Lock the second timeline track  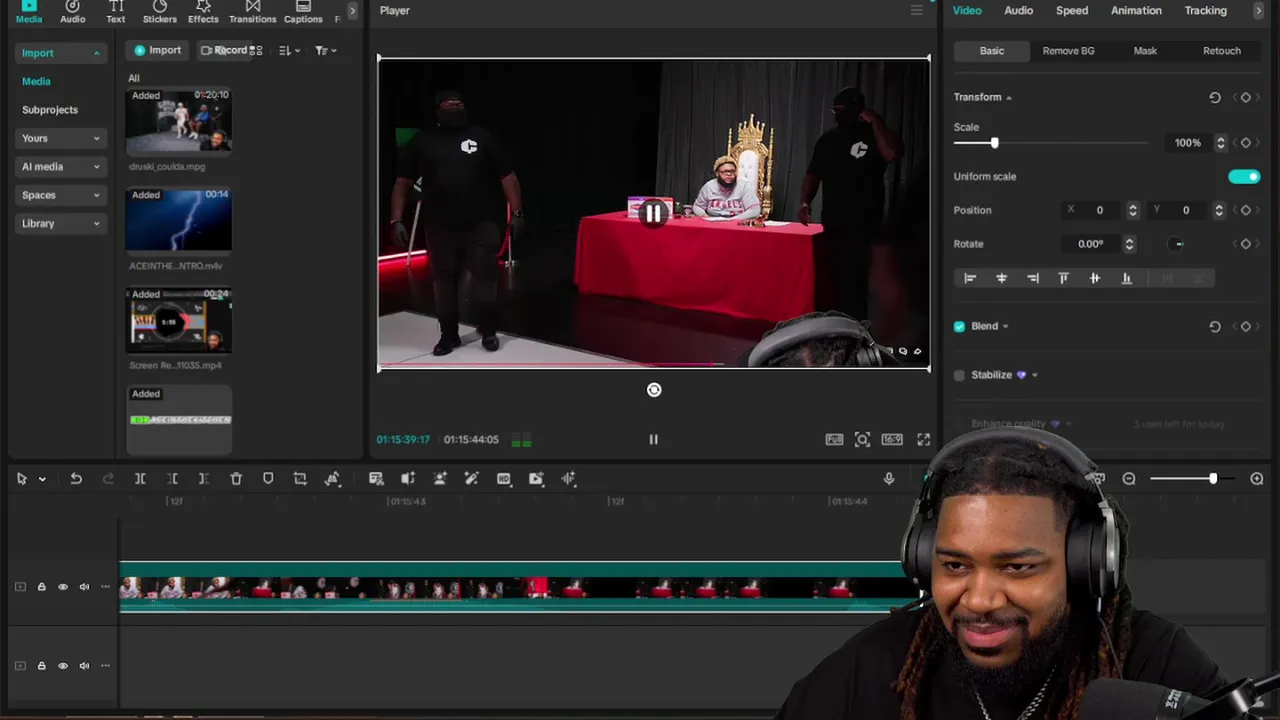click(41, 666)
